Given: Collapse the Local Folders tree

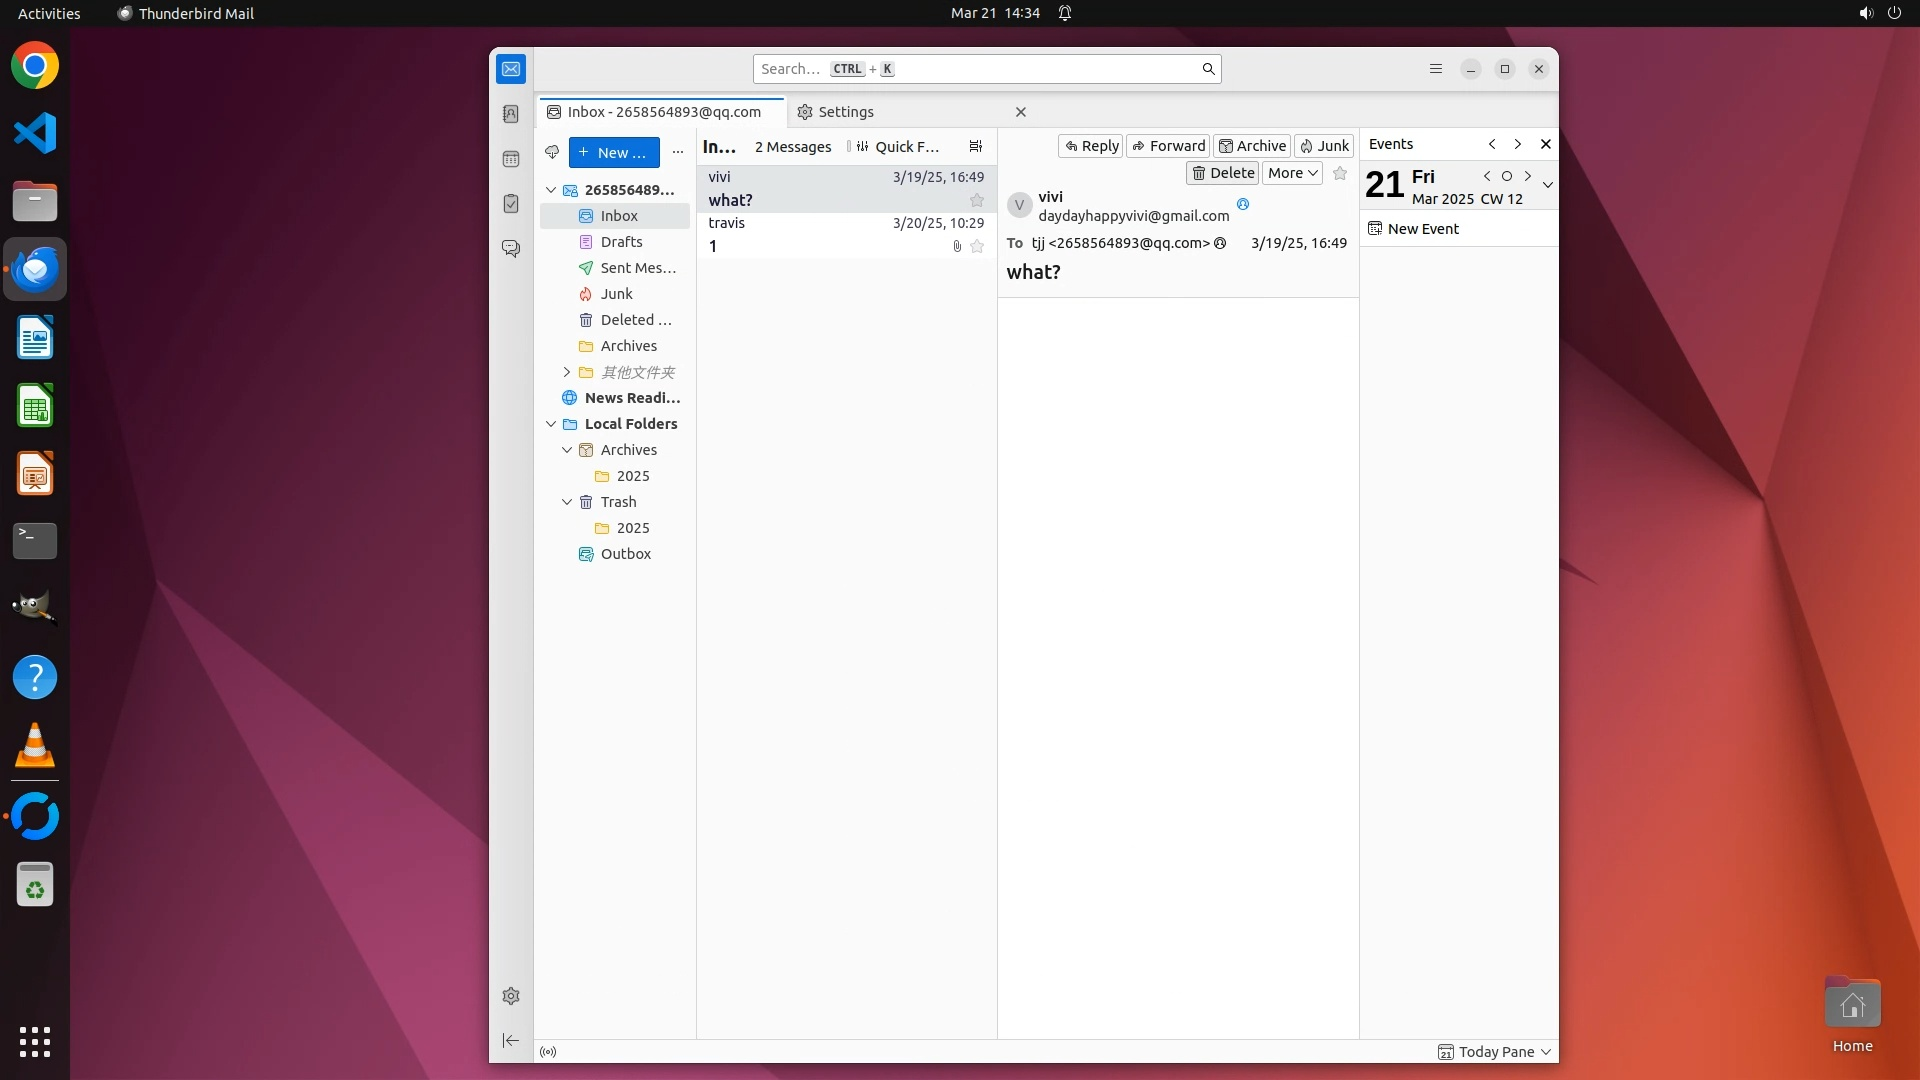Looking at the screenshot, I should point(551,424).
